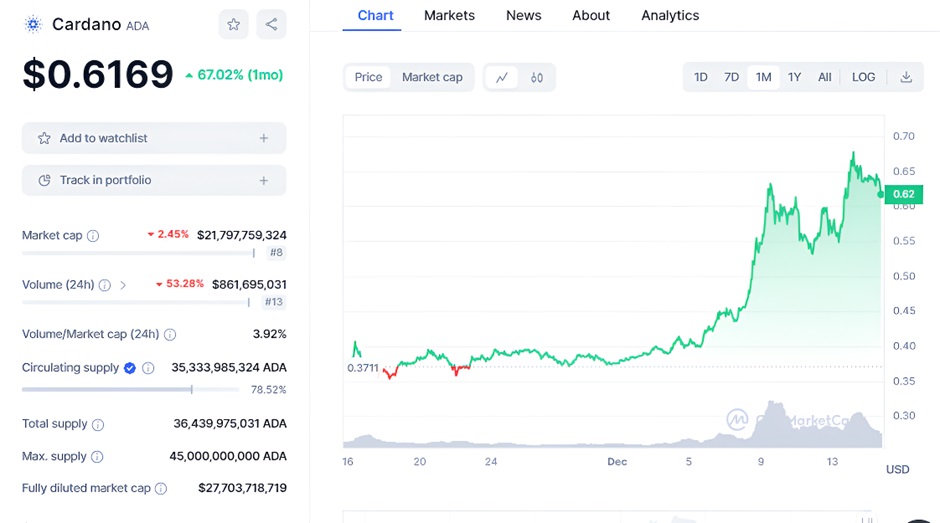Viewport: 940px width, 523px height.
Task: Click the share icon next to Cardano
Action: (271, 25)
